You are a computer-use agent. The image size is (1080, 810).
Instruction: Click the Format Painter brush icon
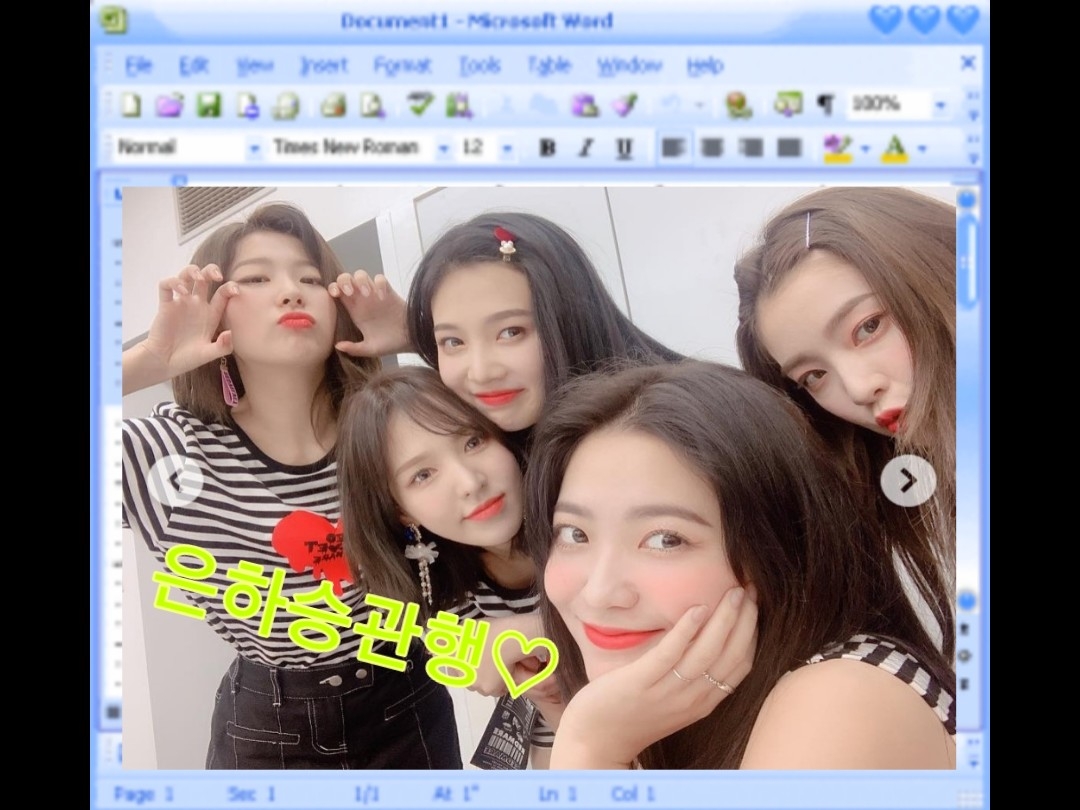(x=624, y=105)
